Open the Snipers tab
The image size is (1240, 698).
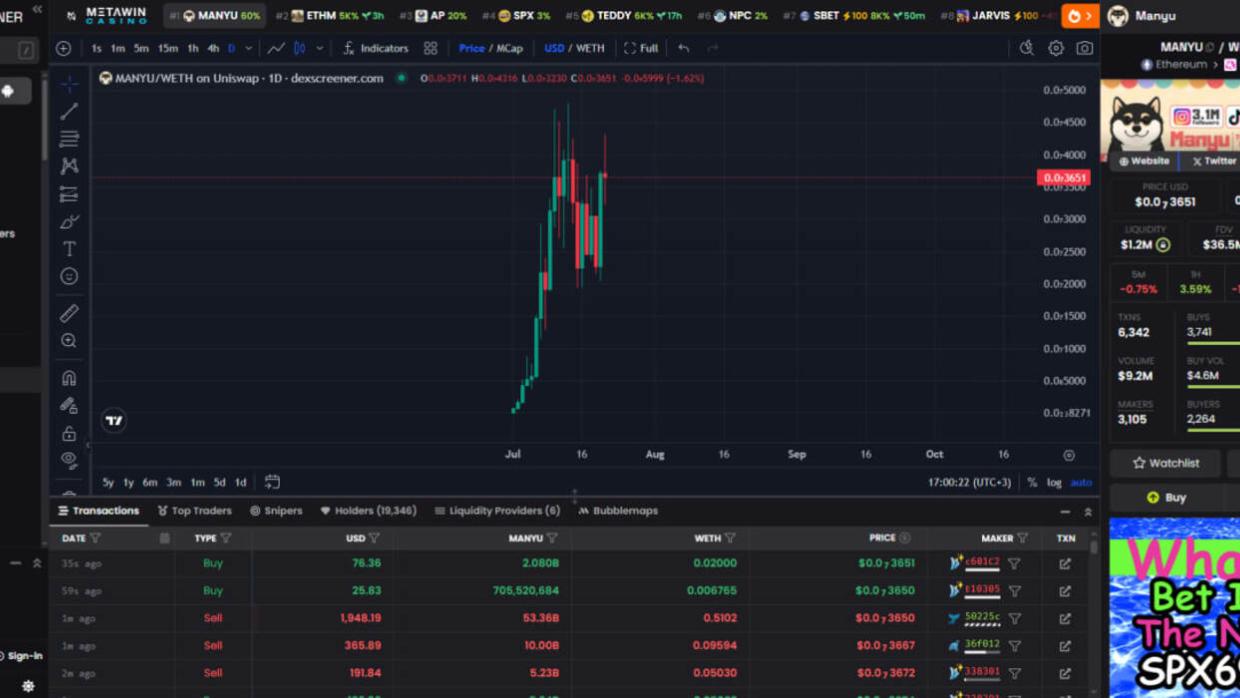click(276, 511)
